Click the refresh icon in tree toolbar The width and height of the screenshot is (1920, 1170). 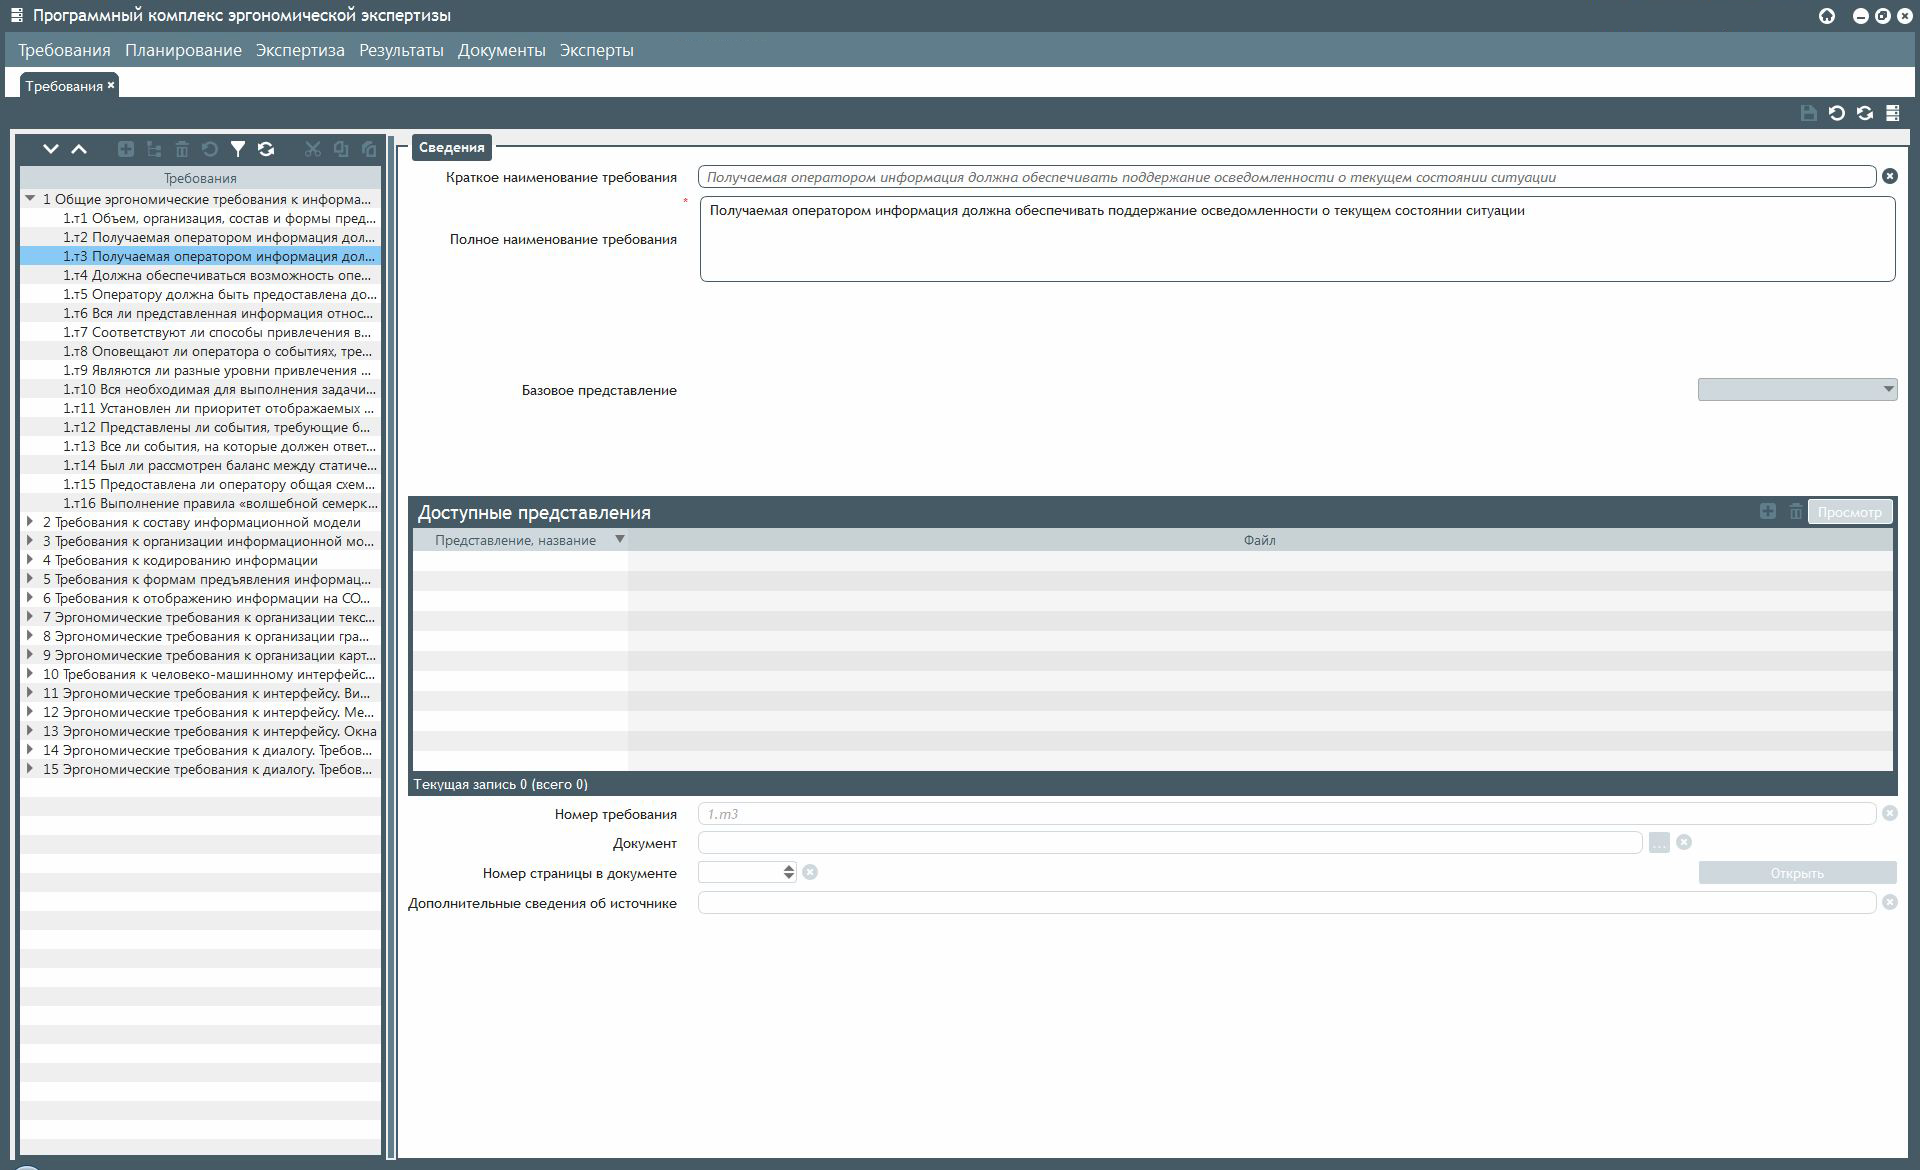point(266,149)
